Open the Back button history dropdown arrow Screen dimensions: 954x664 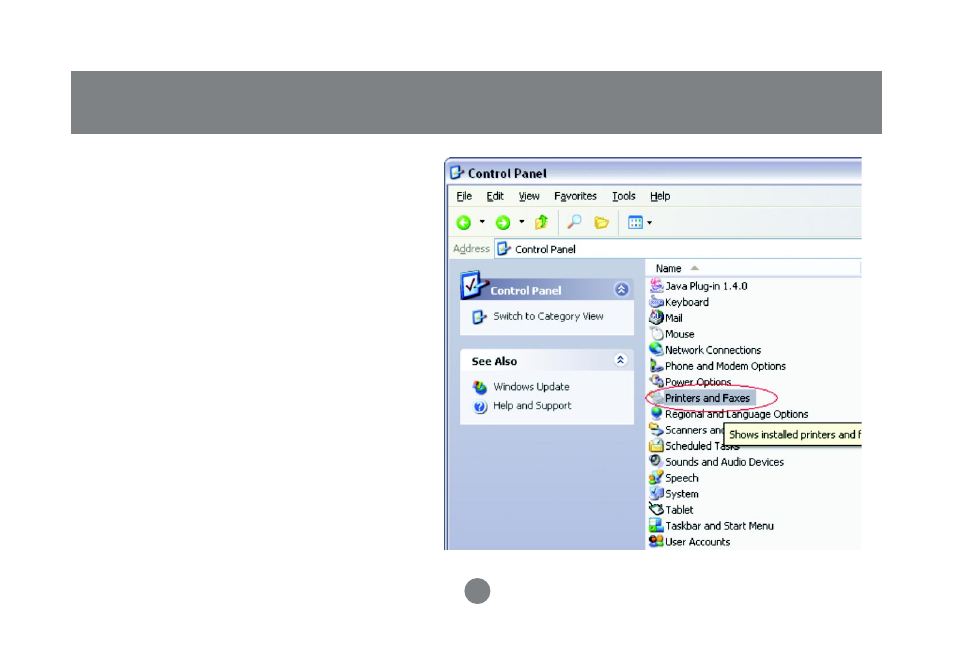click(482, 222)
